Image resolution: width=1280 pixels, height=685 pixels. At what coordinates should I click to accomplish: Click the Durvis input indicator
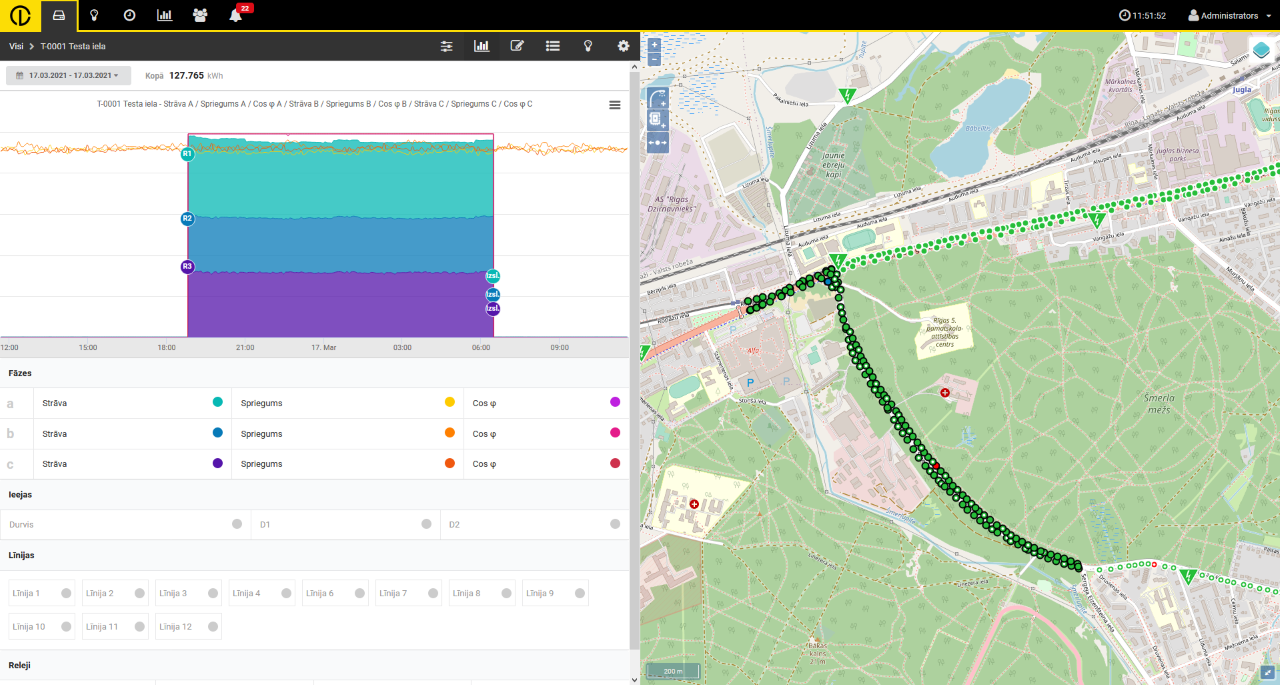pos(237,524)
